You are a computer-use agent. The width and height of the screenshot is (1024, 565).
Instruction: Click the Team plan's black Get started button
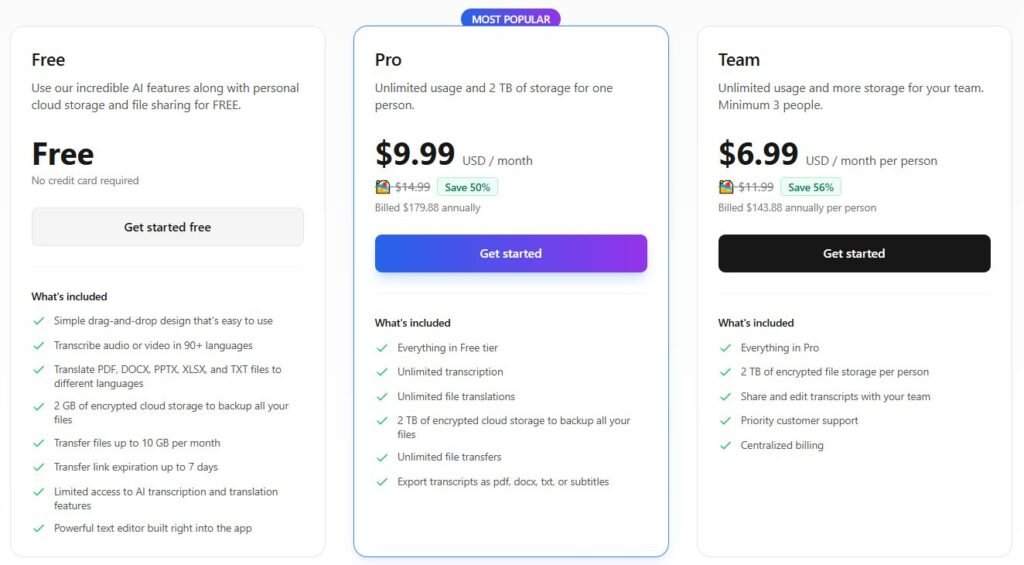point(853,253)
